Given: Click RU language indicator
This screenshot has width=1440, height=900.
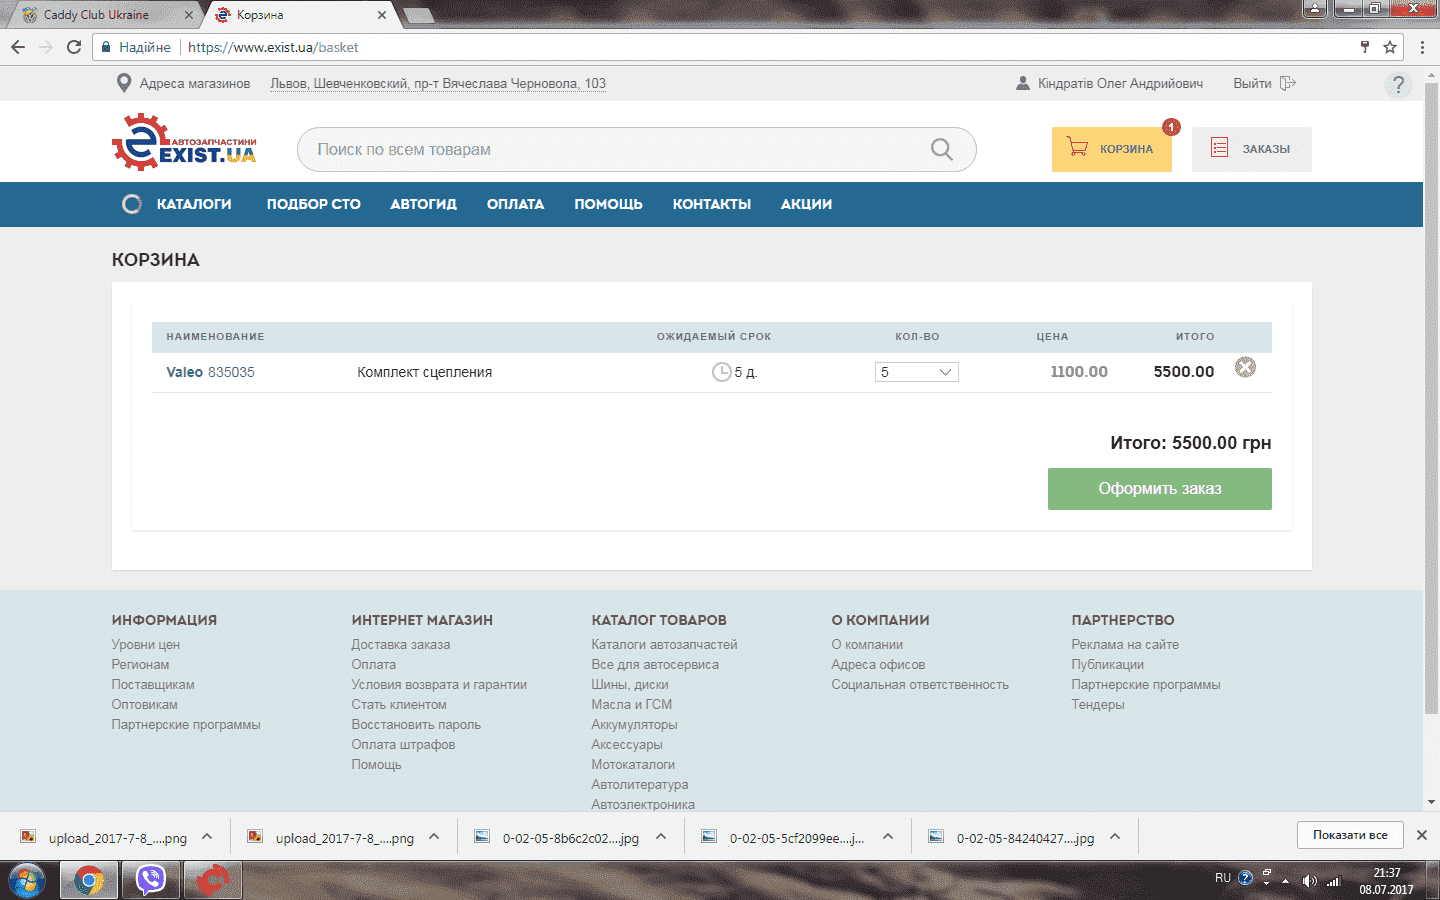Looking at the screenshot, I should (1223, 878).
